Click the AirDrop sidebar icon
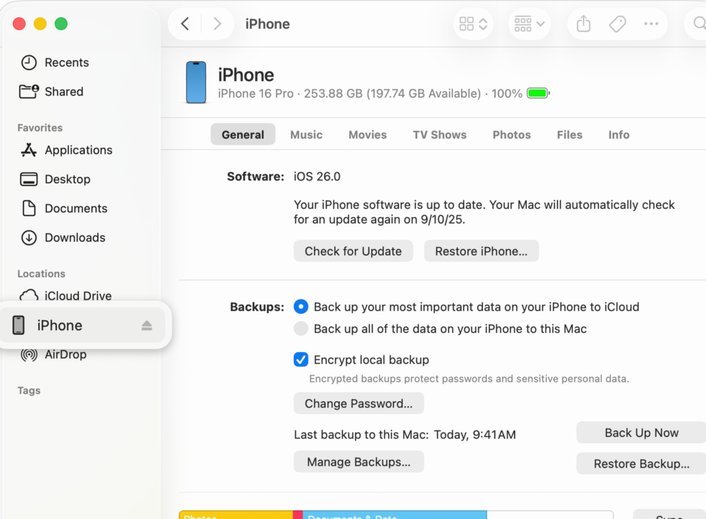Viewport: 706px width, 519px height. tap(29, 355)
